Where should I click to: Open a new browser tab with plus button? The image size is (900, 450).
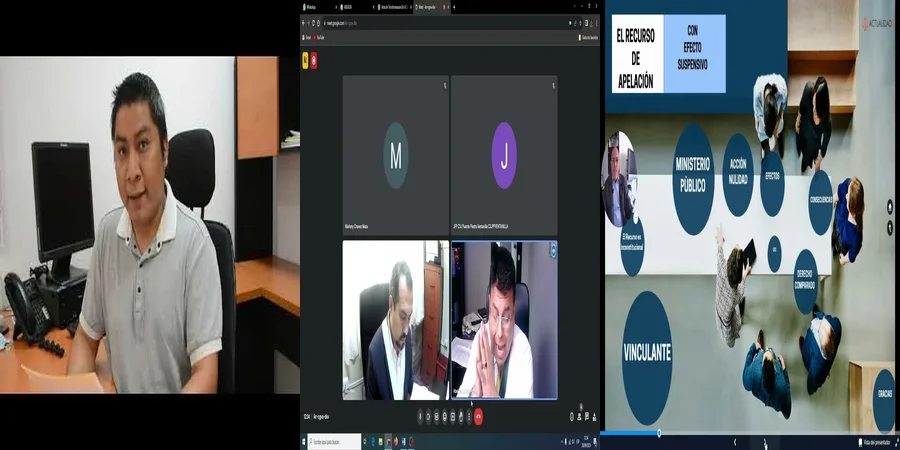coord(454,7)
